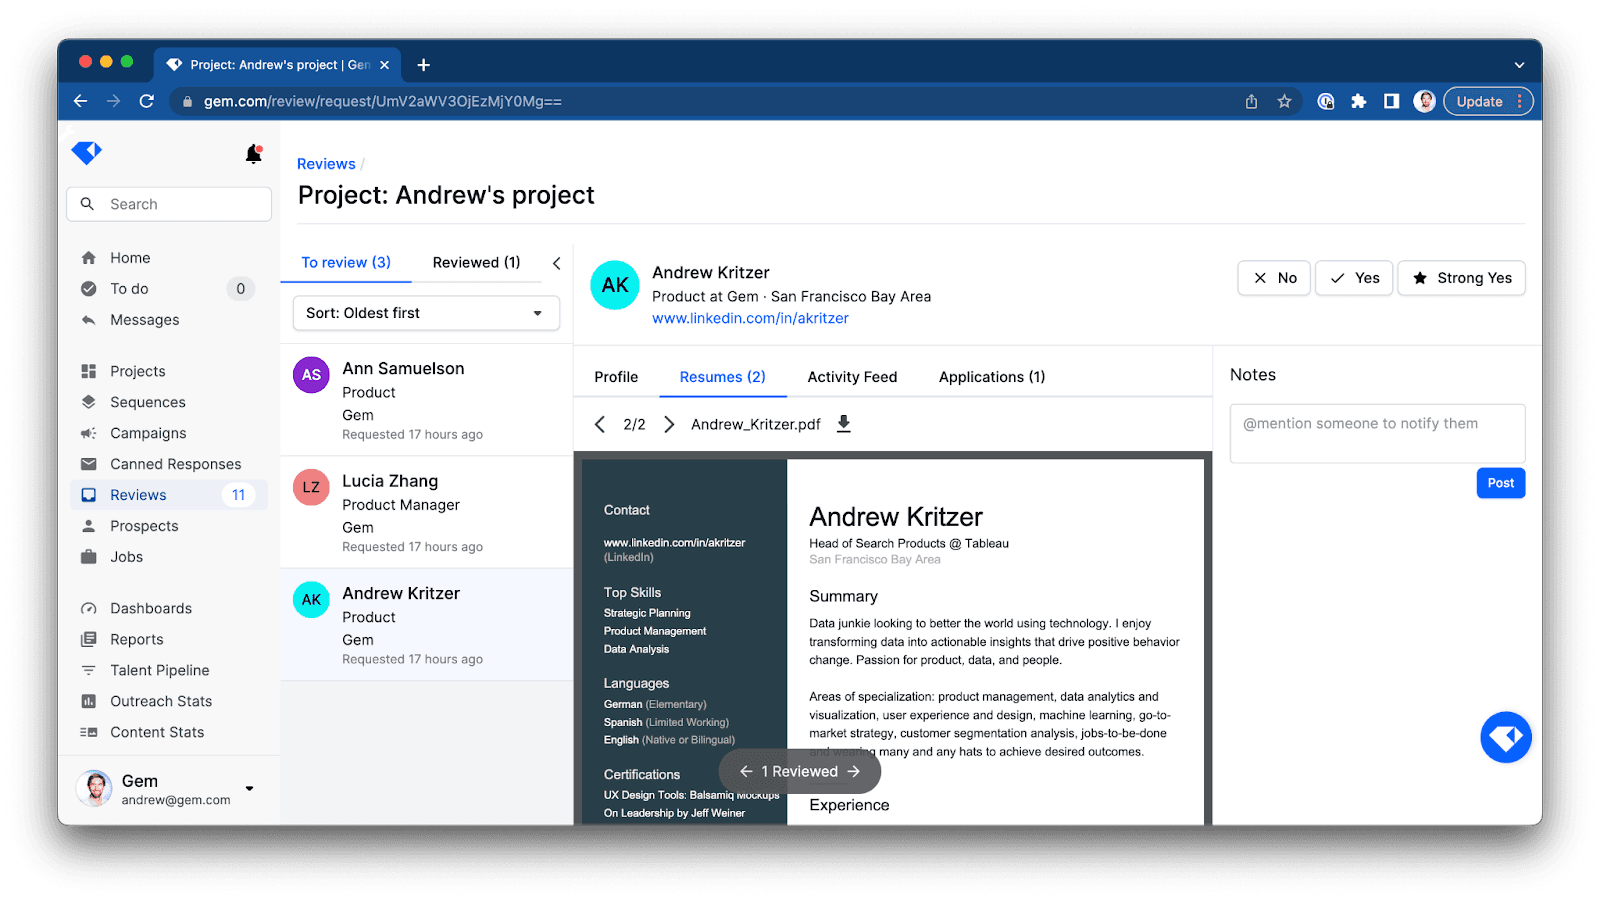1600x901 pixels.
Task: Collapse the candidate list panel
Action: (x=557, y=262)
